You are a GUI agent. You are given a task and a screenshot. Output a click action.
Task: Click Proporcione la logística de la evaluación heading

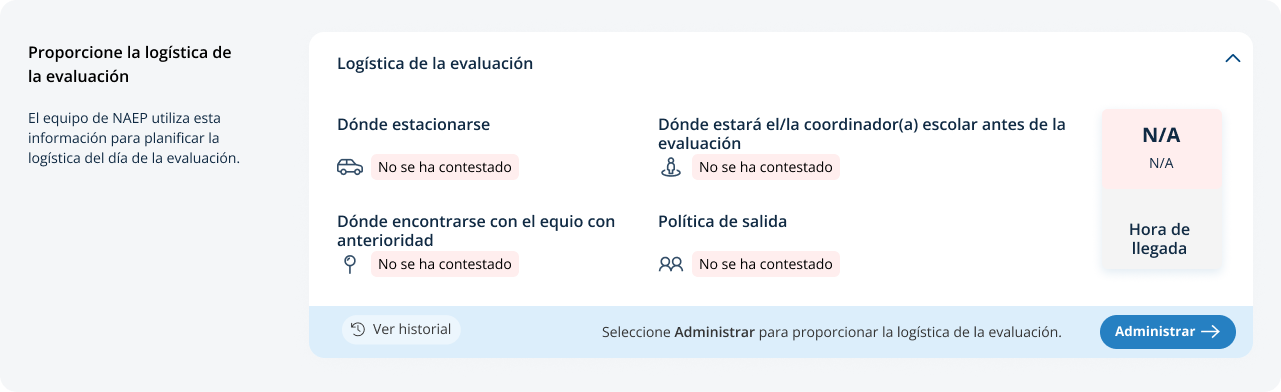[130, 63]
